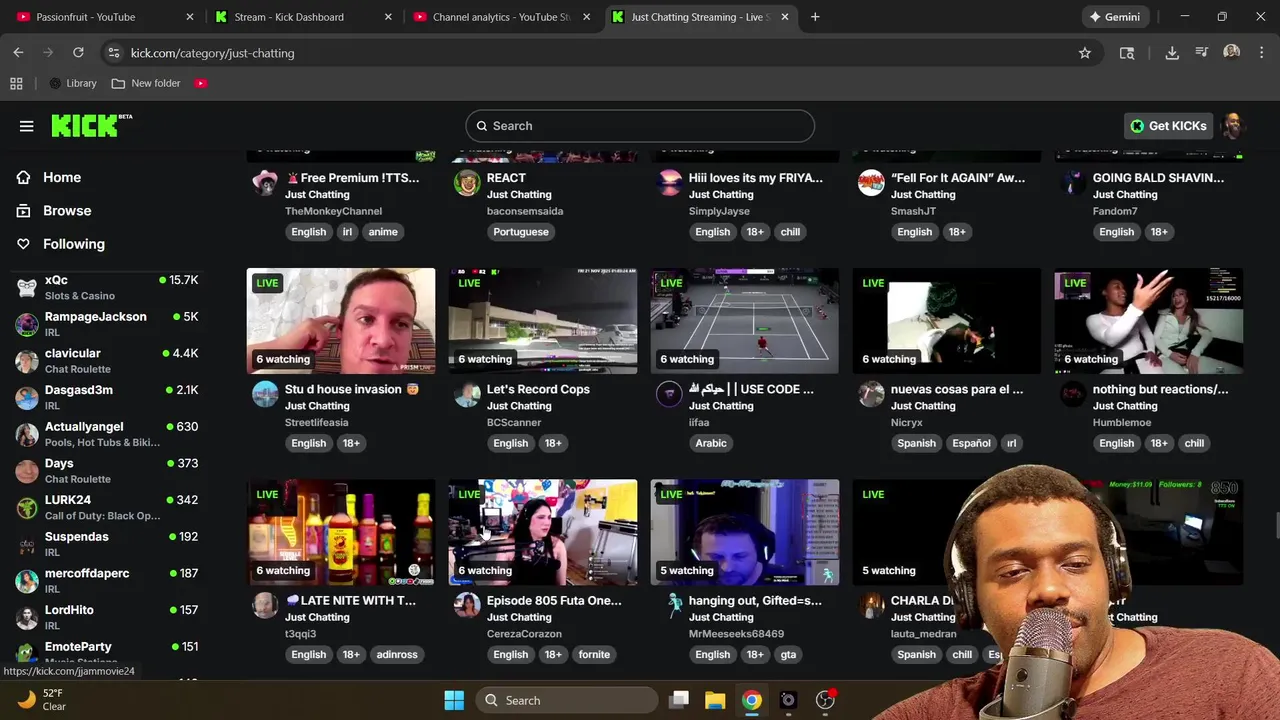This screenshot has height=720, width=1280.
Task: Click TheMonkeyChannel avatar icon
Action: [265, 183]
